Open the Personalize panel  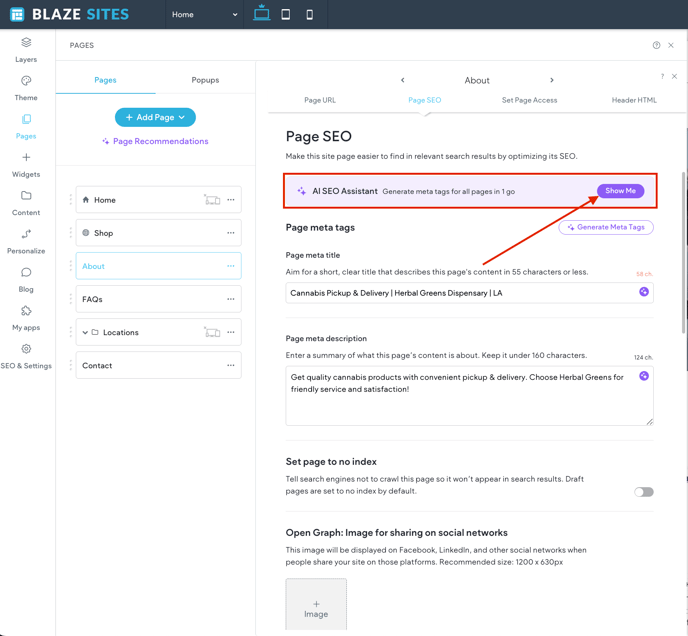point(26,241)
